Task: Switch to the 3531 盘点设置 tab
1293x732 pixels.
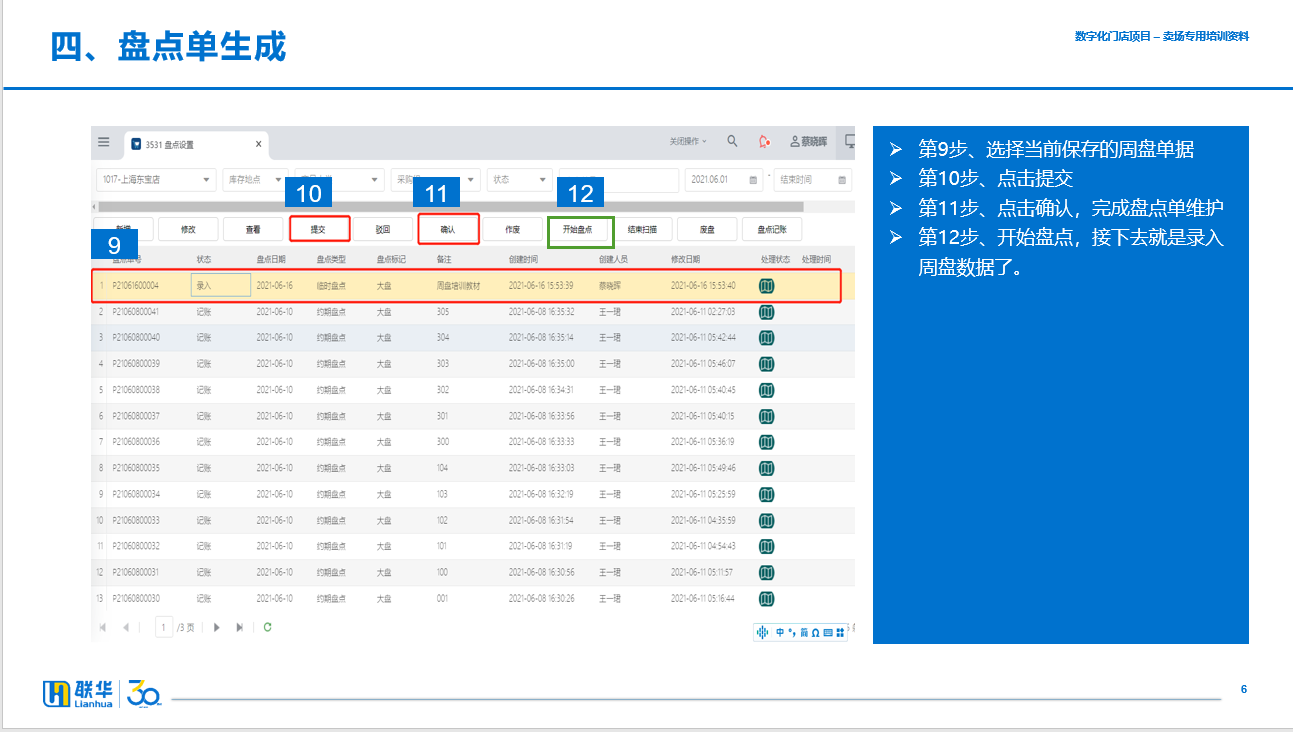Action: 194,144
